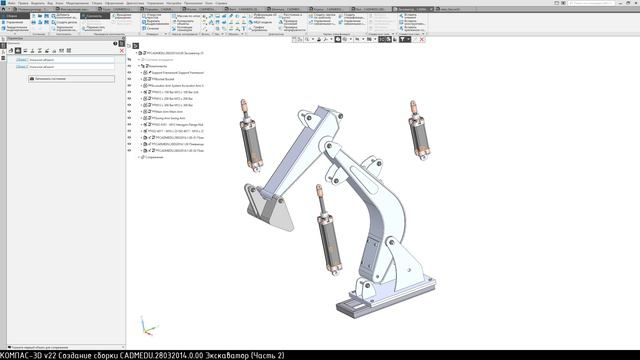
Task: Expand the Support Framework tree node
Action: click(x=142, y=73)
